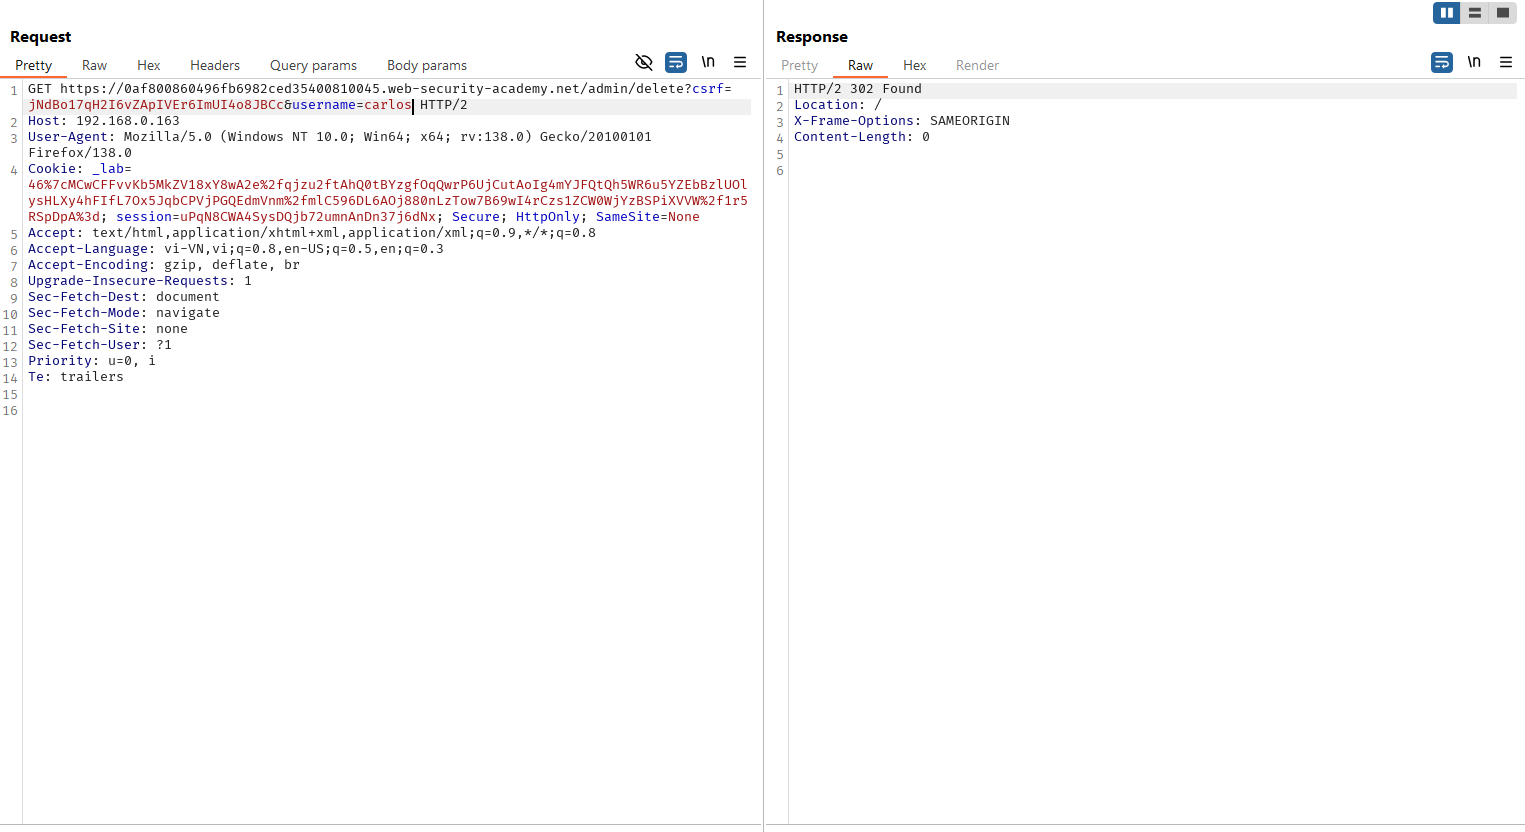Click 'HTTP/2 302 Found' response status line
Screen dimensions: 1525x832
(x=858, y=89)
